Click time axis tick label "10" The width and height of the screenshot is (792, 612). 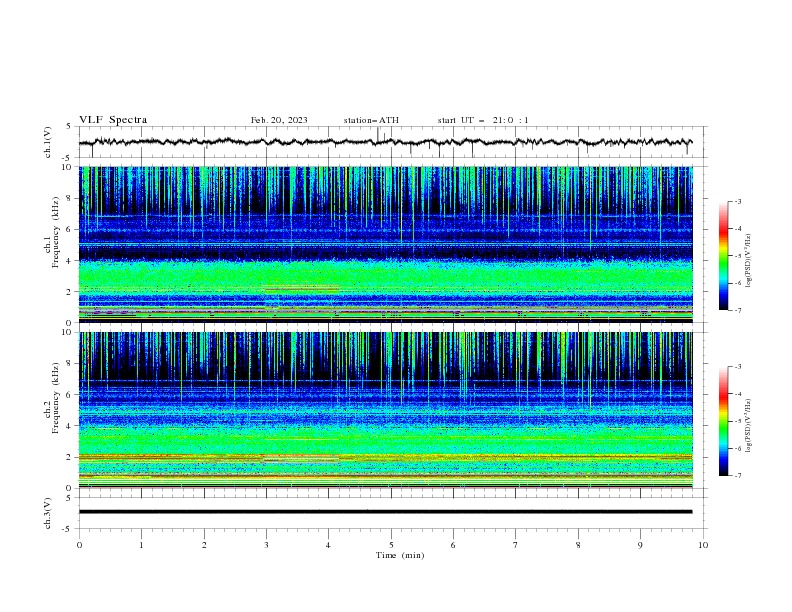(x=703, y=545)
